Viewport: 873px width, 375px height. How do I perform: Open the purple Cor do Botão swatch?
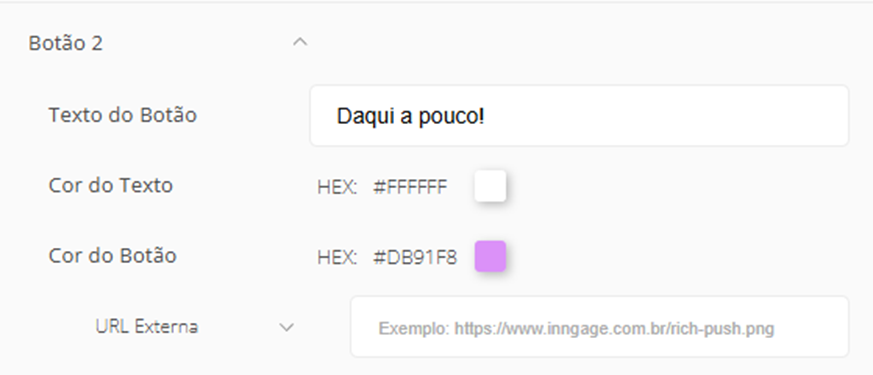click(x=490, y=256)
